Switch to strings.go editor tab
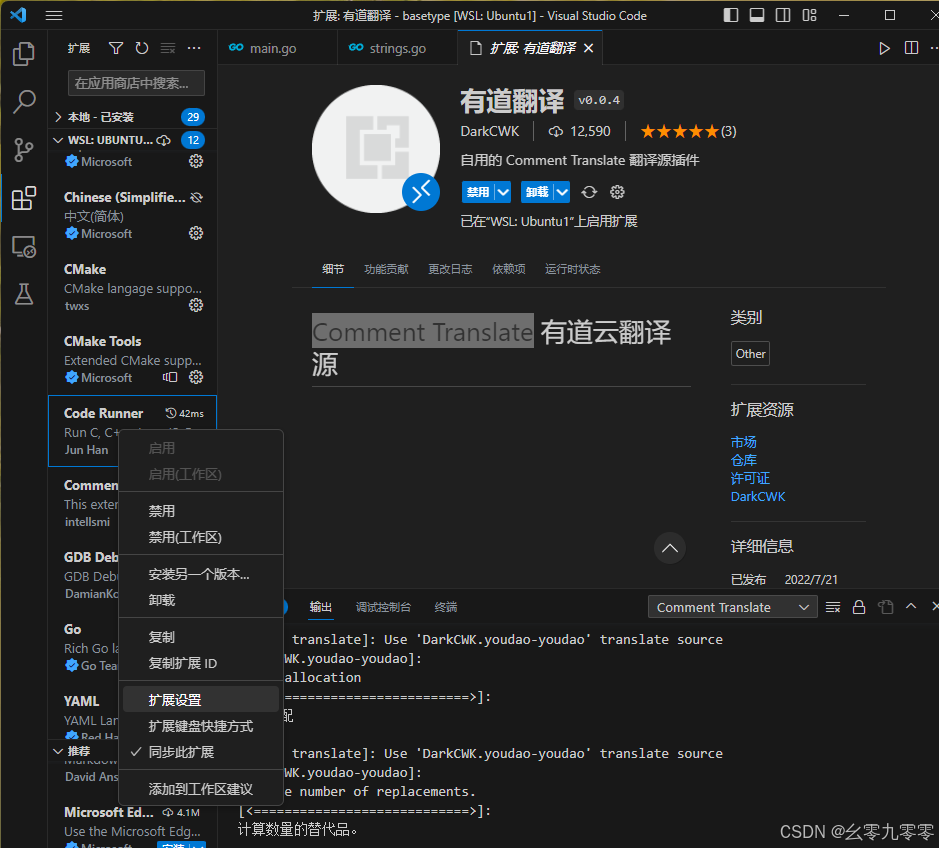 click(397, 48)
